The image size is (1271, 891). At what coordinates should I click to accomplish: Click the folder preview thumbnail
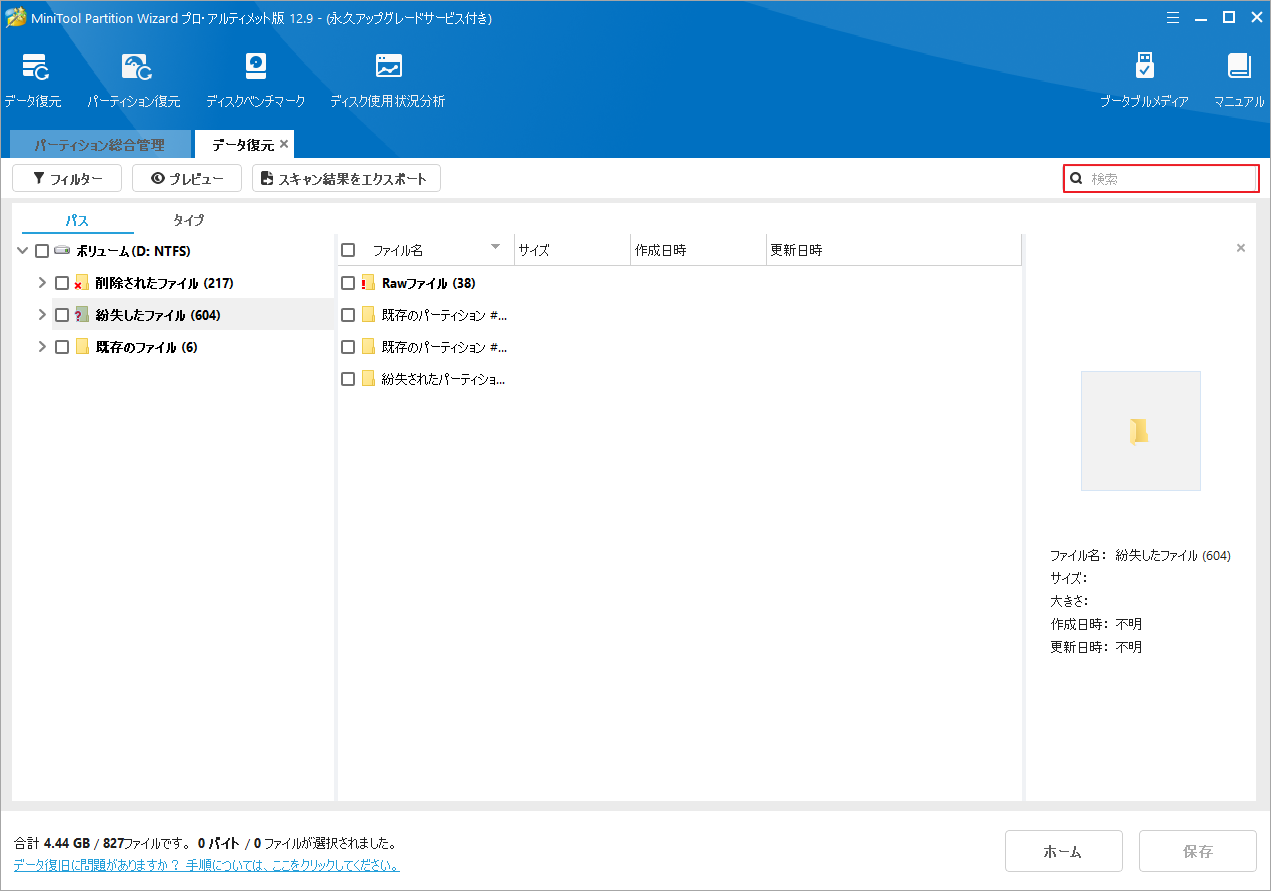point(1141,431)
